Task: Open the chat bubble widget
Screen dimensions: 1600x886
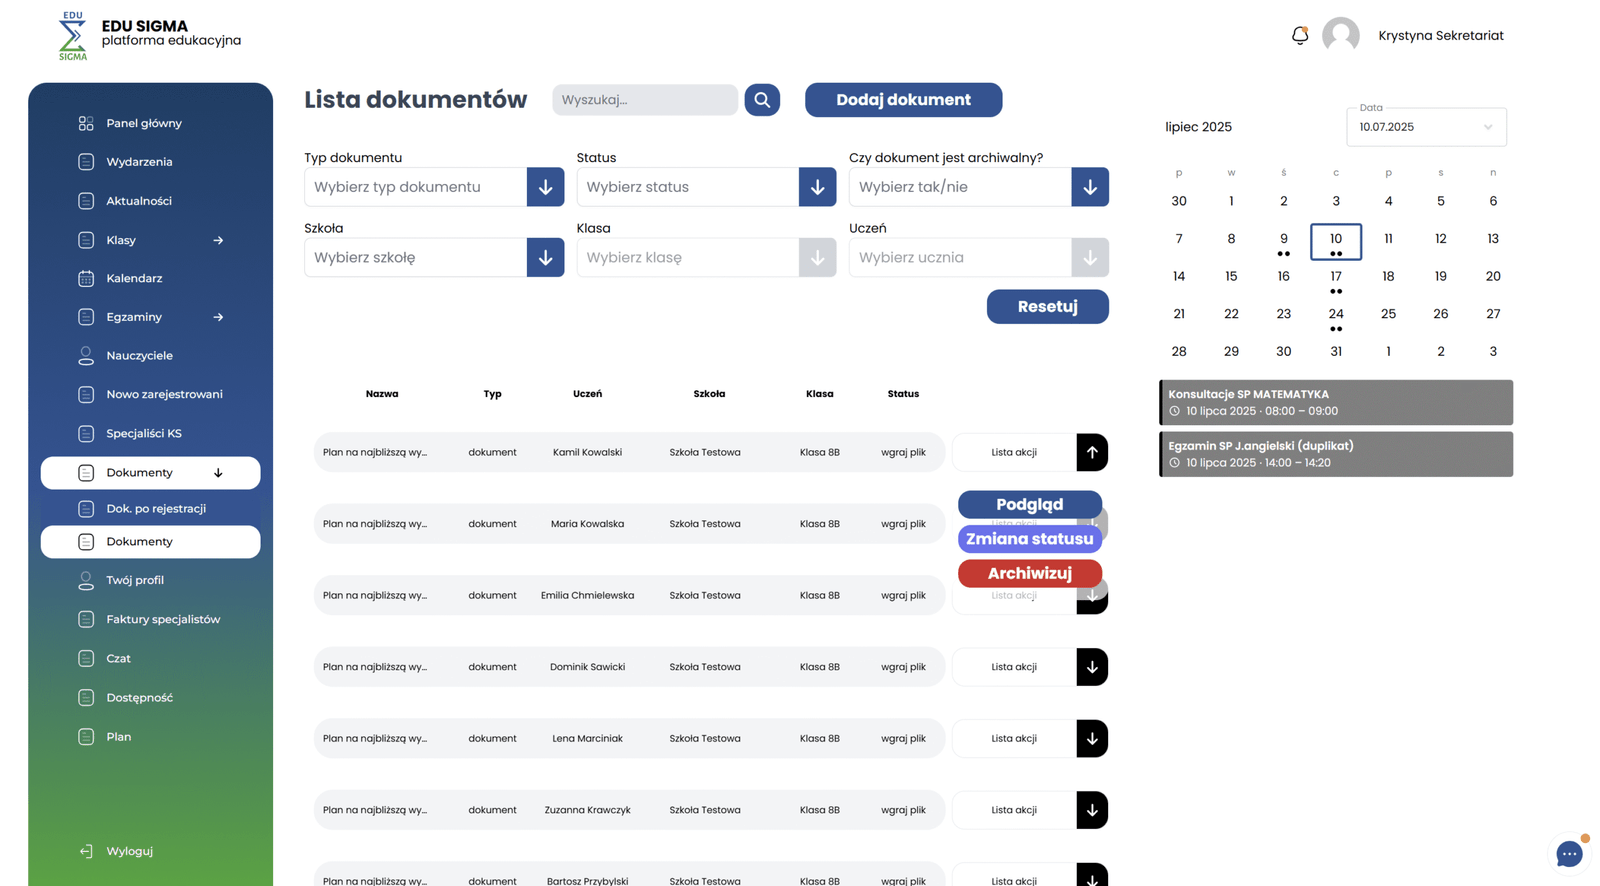Action: tap(1568, 854)
